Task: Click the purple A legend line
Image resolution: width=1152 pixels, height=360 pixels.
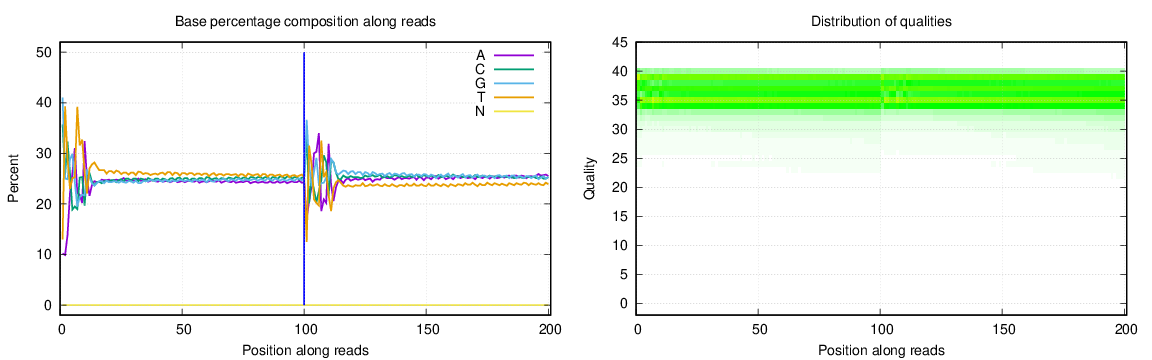Action: [x=513, y=55]
